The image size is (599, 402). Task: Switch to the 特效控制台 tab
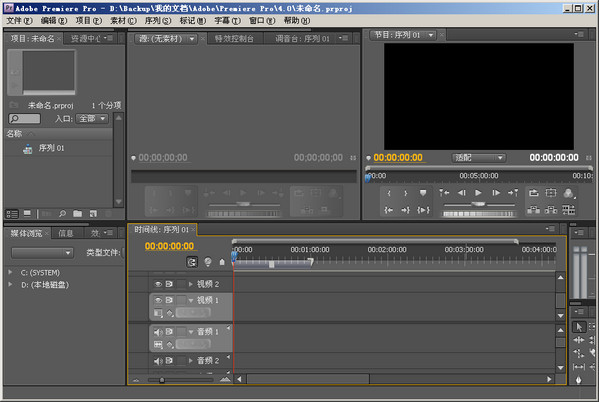click(x=234, y=39)
